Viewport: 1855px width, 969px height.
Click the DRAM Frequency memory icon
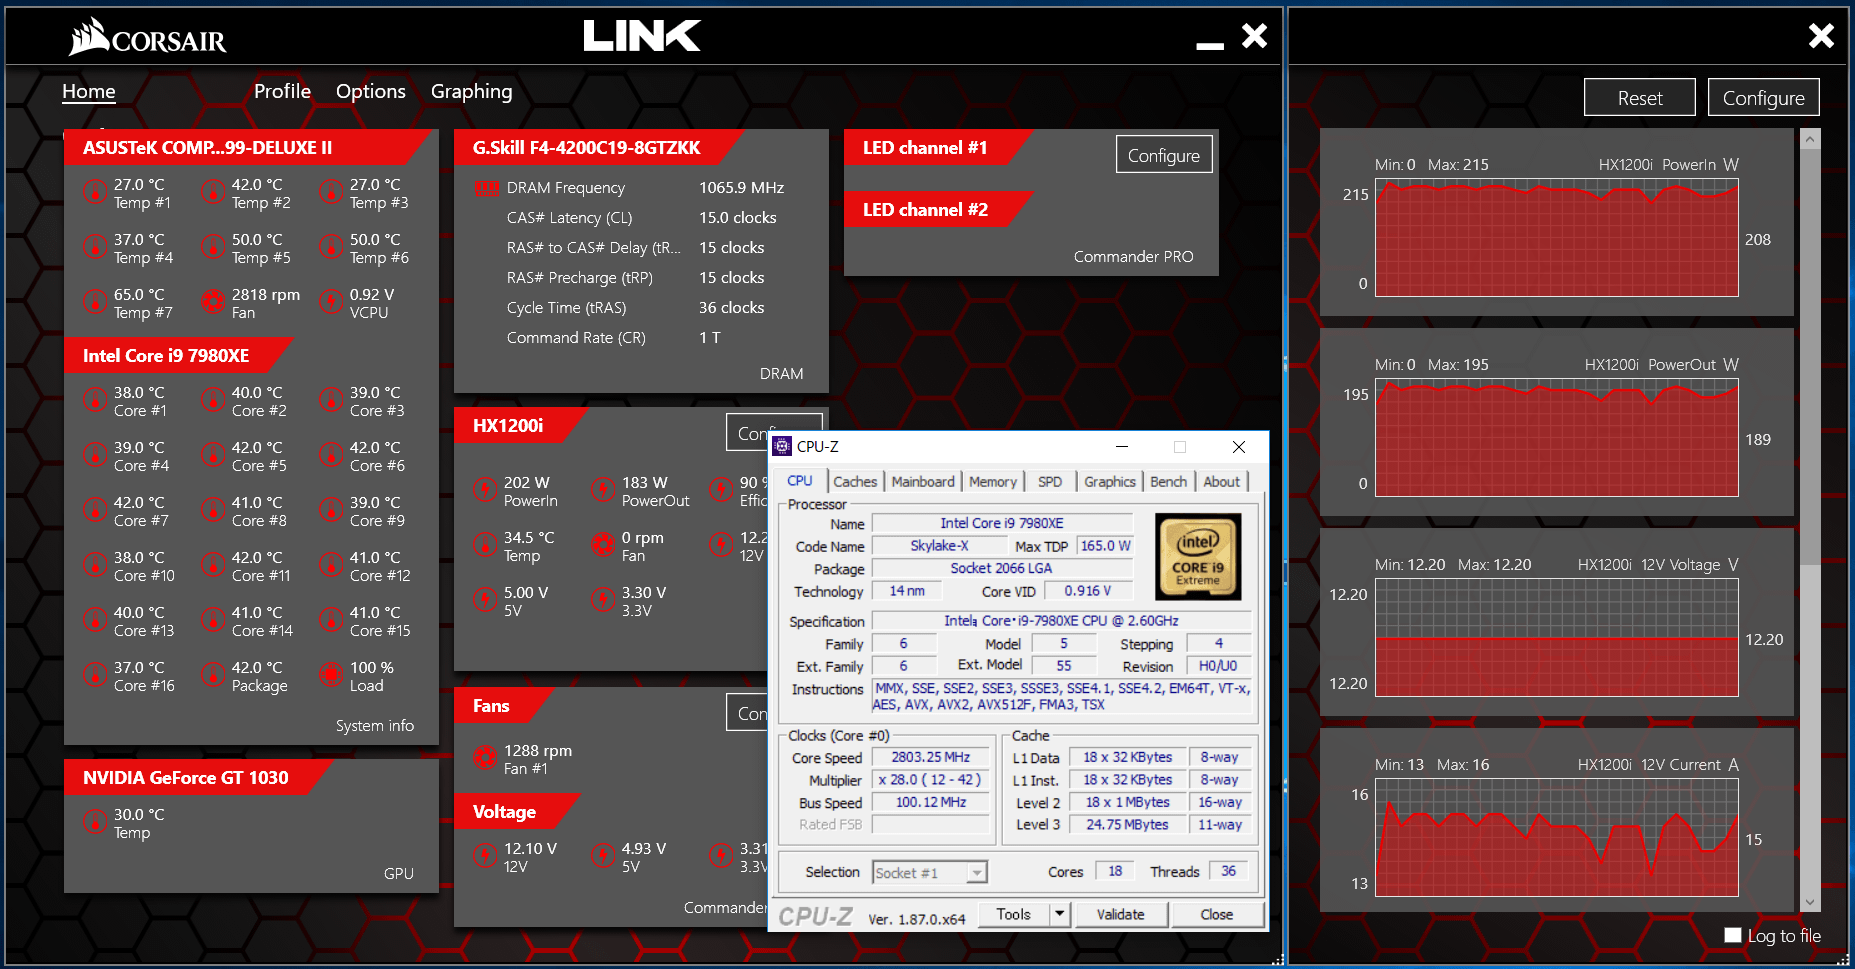pyautogui.click(x=487, y=188)
